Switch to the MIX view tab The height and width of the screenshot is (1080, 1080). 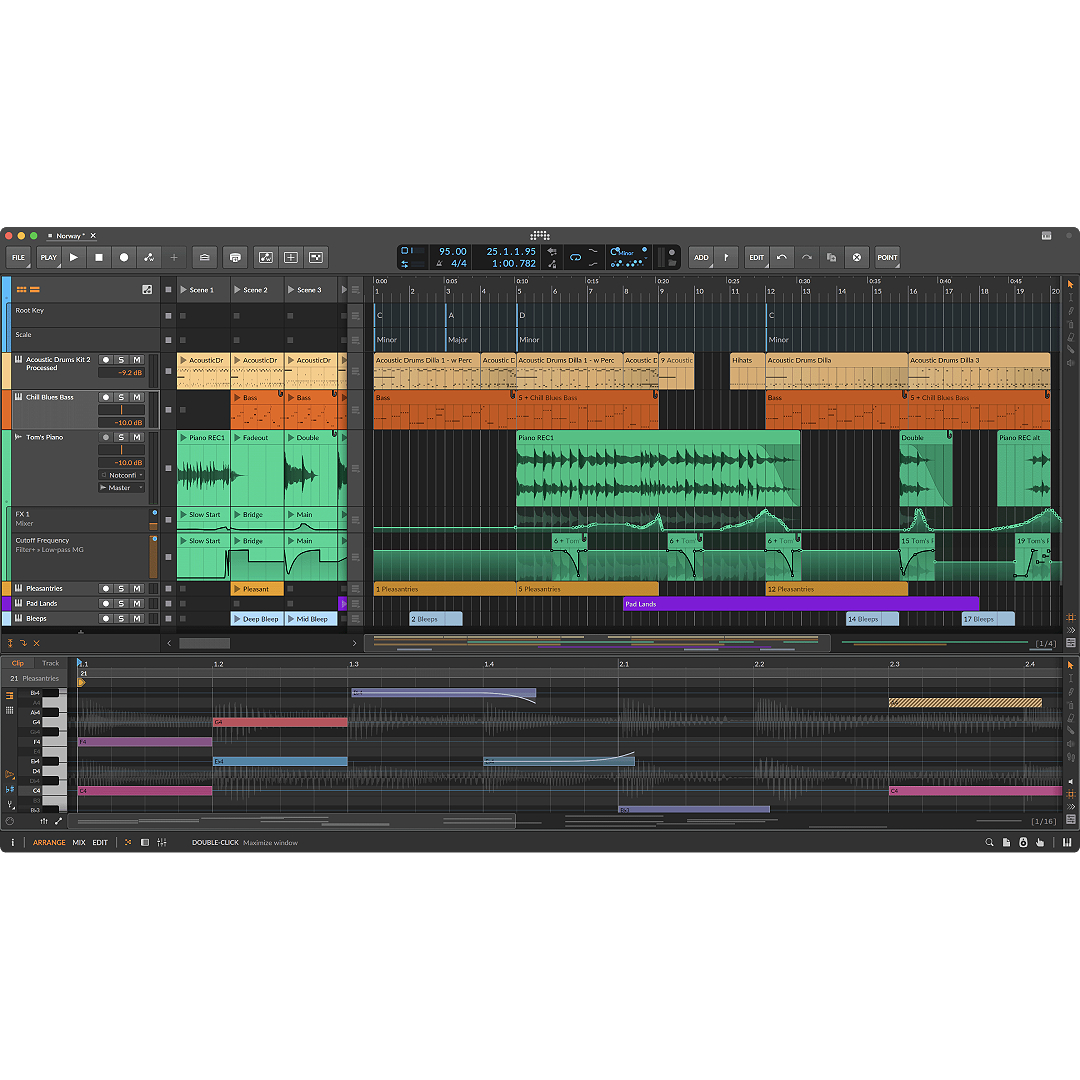(x=77, y=842)
